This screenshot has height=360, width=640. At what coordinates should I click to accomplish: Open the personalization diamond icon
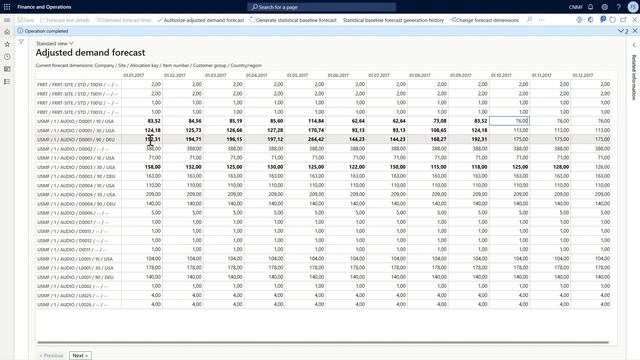[x=579, y=20]
